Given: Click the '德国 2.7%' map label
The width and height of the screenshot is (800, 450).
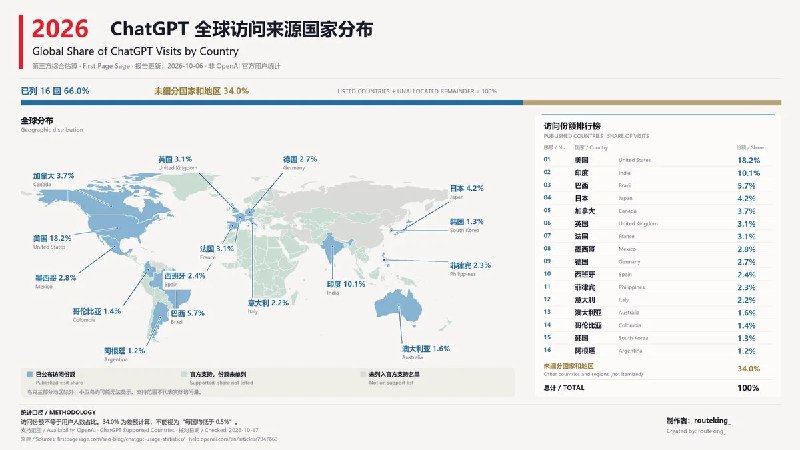Looking at the screenshot, I should click(300, 159).
